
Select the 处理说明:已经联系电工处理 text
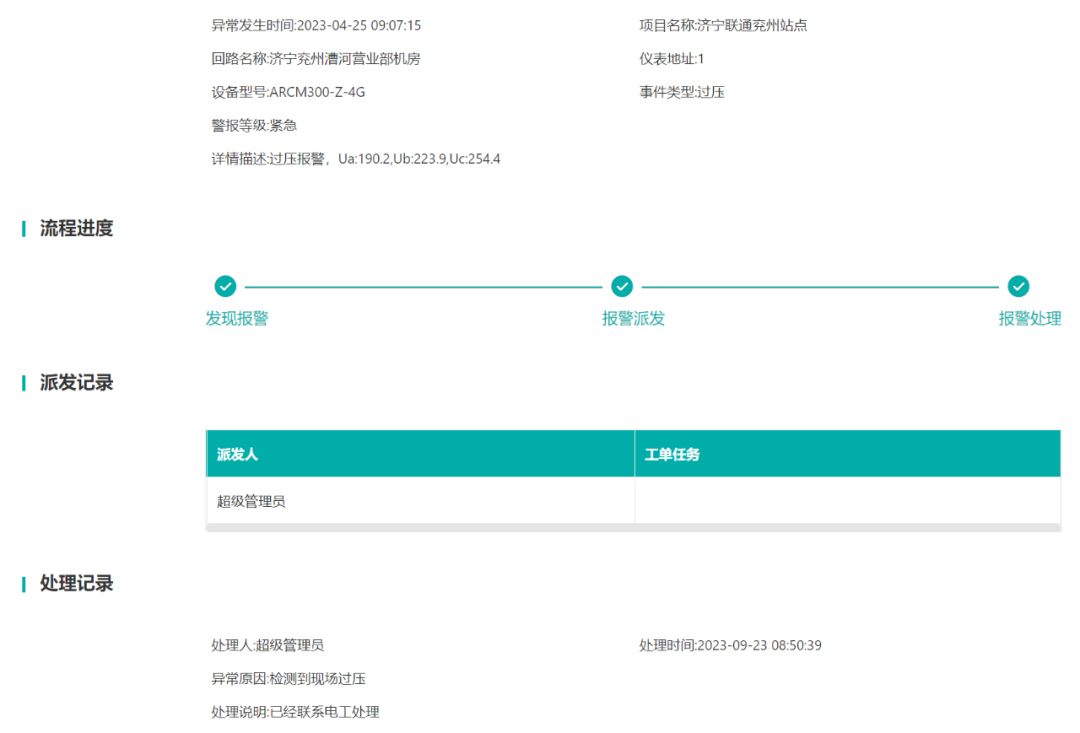(298, 712)
